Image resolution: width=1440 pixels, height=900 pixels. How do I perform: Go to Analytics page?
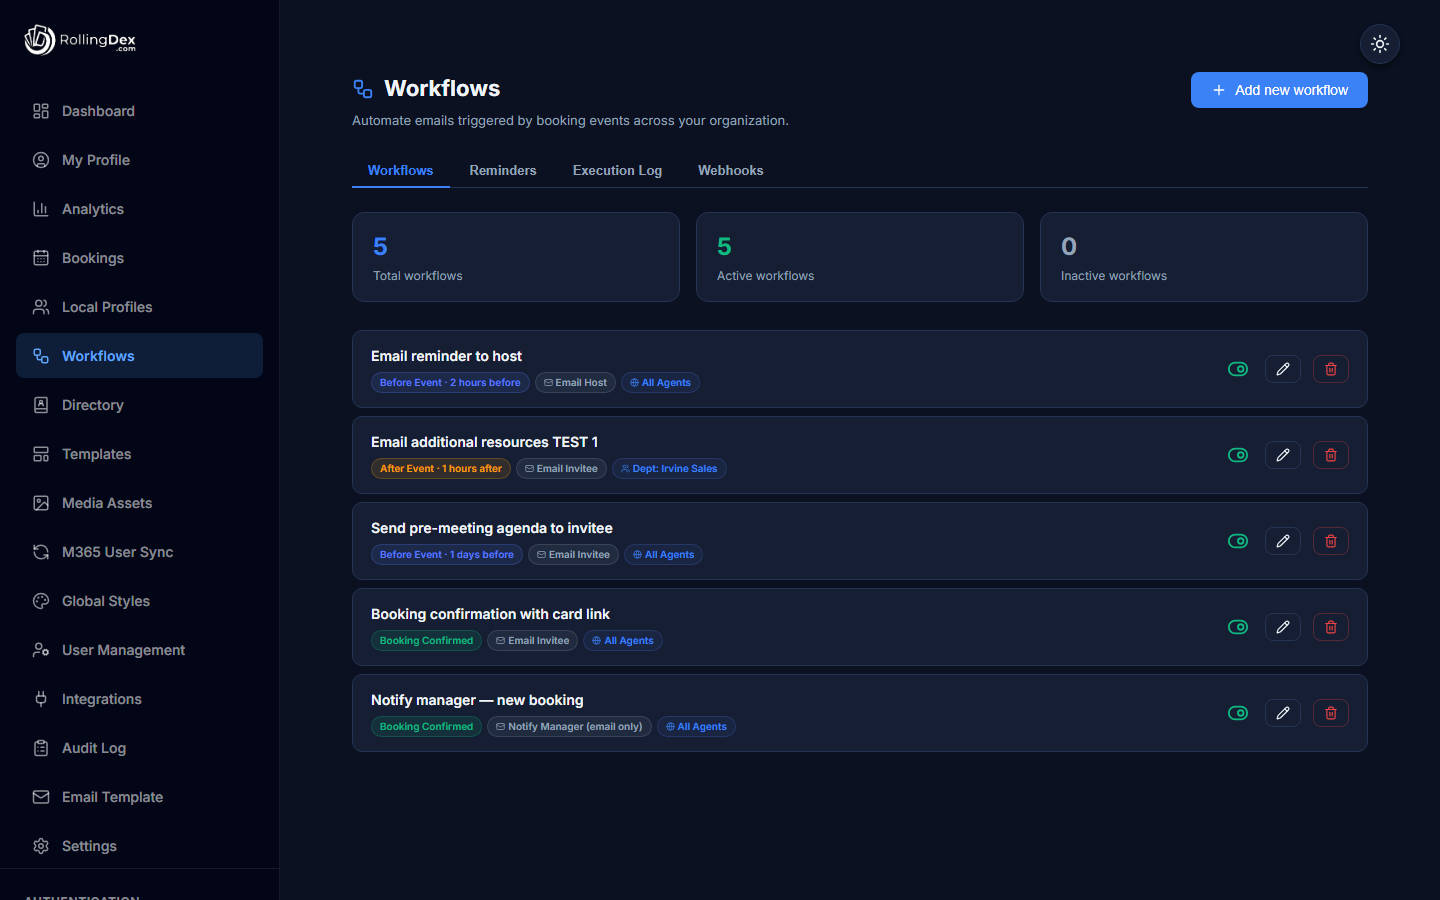[139, 209]
